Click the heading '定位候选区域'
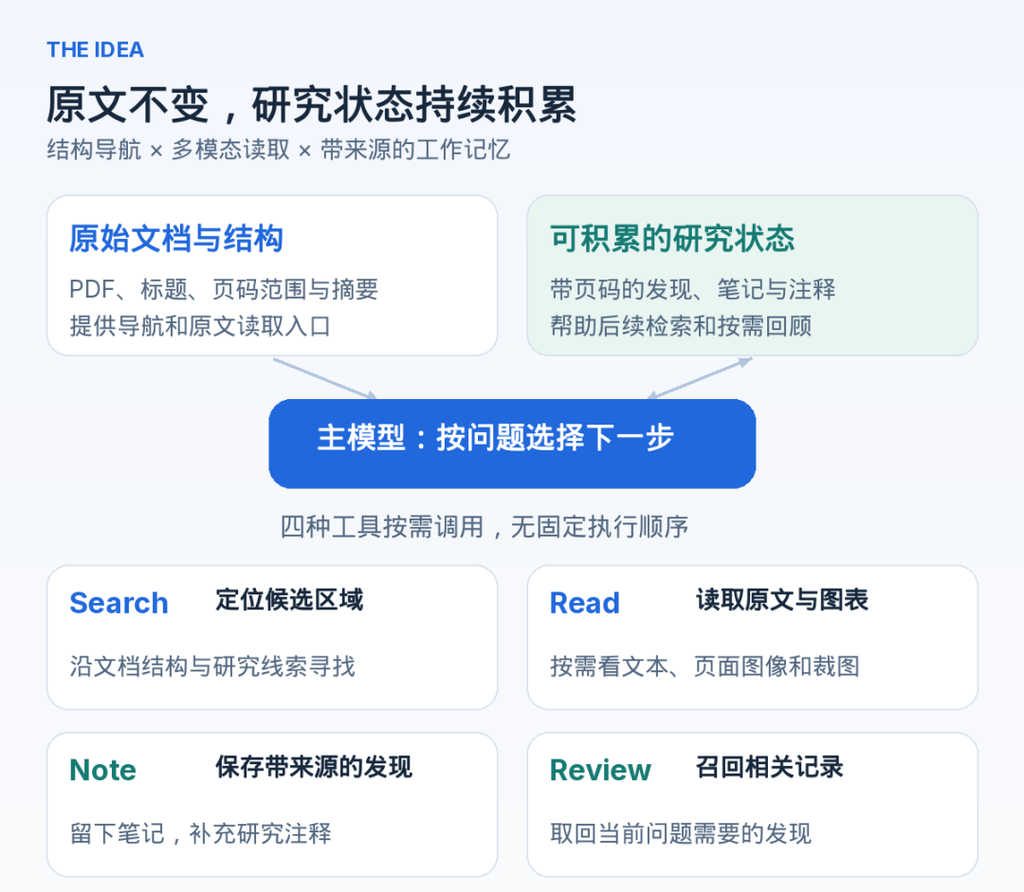The image size is (1024, 892). 289,599
